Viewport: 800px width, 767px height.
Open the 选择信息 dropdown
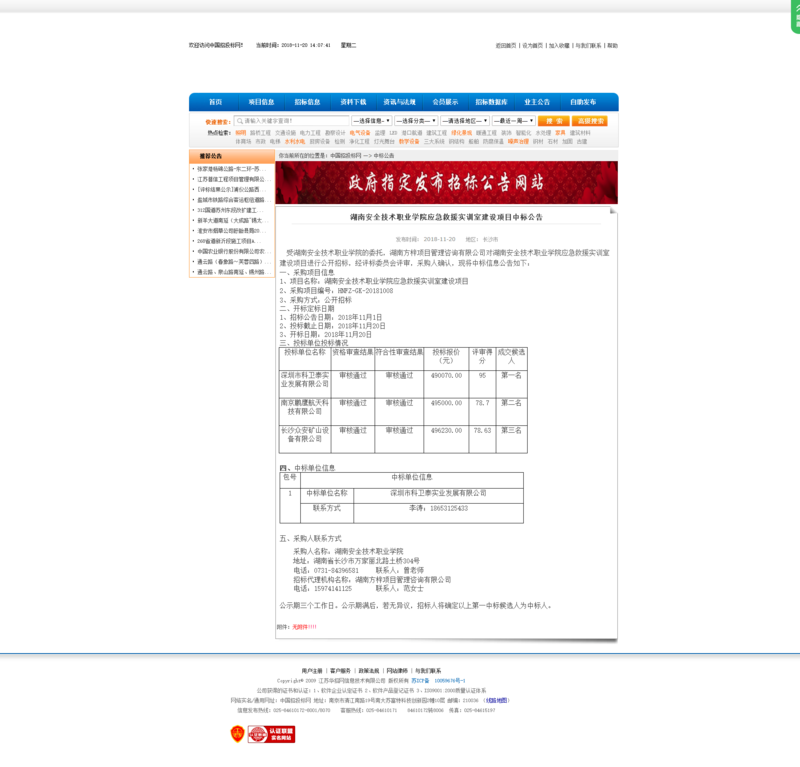pyautogui.click(x=371, y=121)
